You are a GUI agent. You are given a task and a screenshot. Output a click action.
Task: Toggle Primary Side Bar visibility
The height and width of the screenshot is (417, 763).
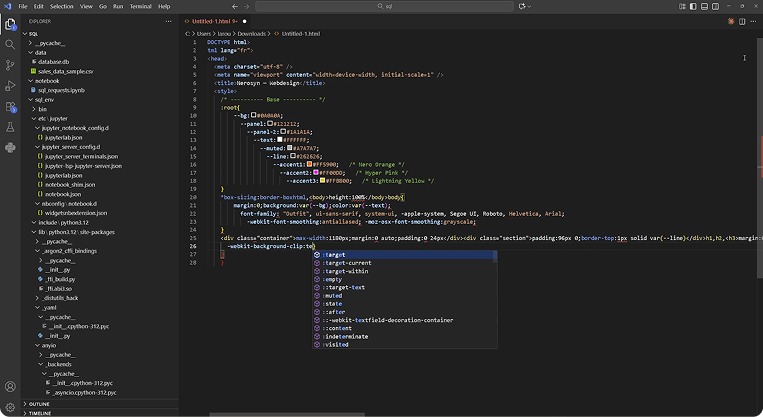693,6
